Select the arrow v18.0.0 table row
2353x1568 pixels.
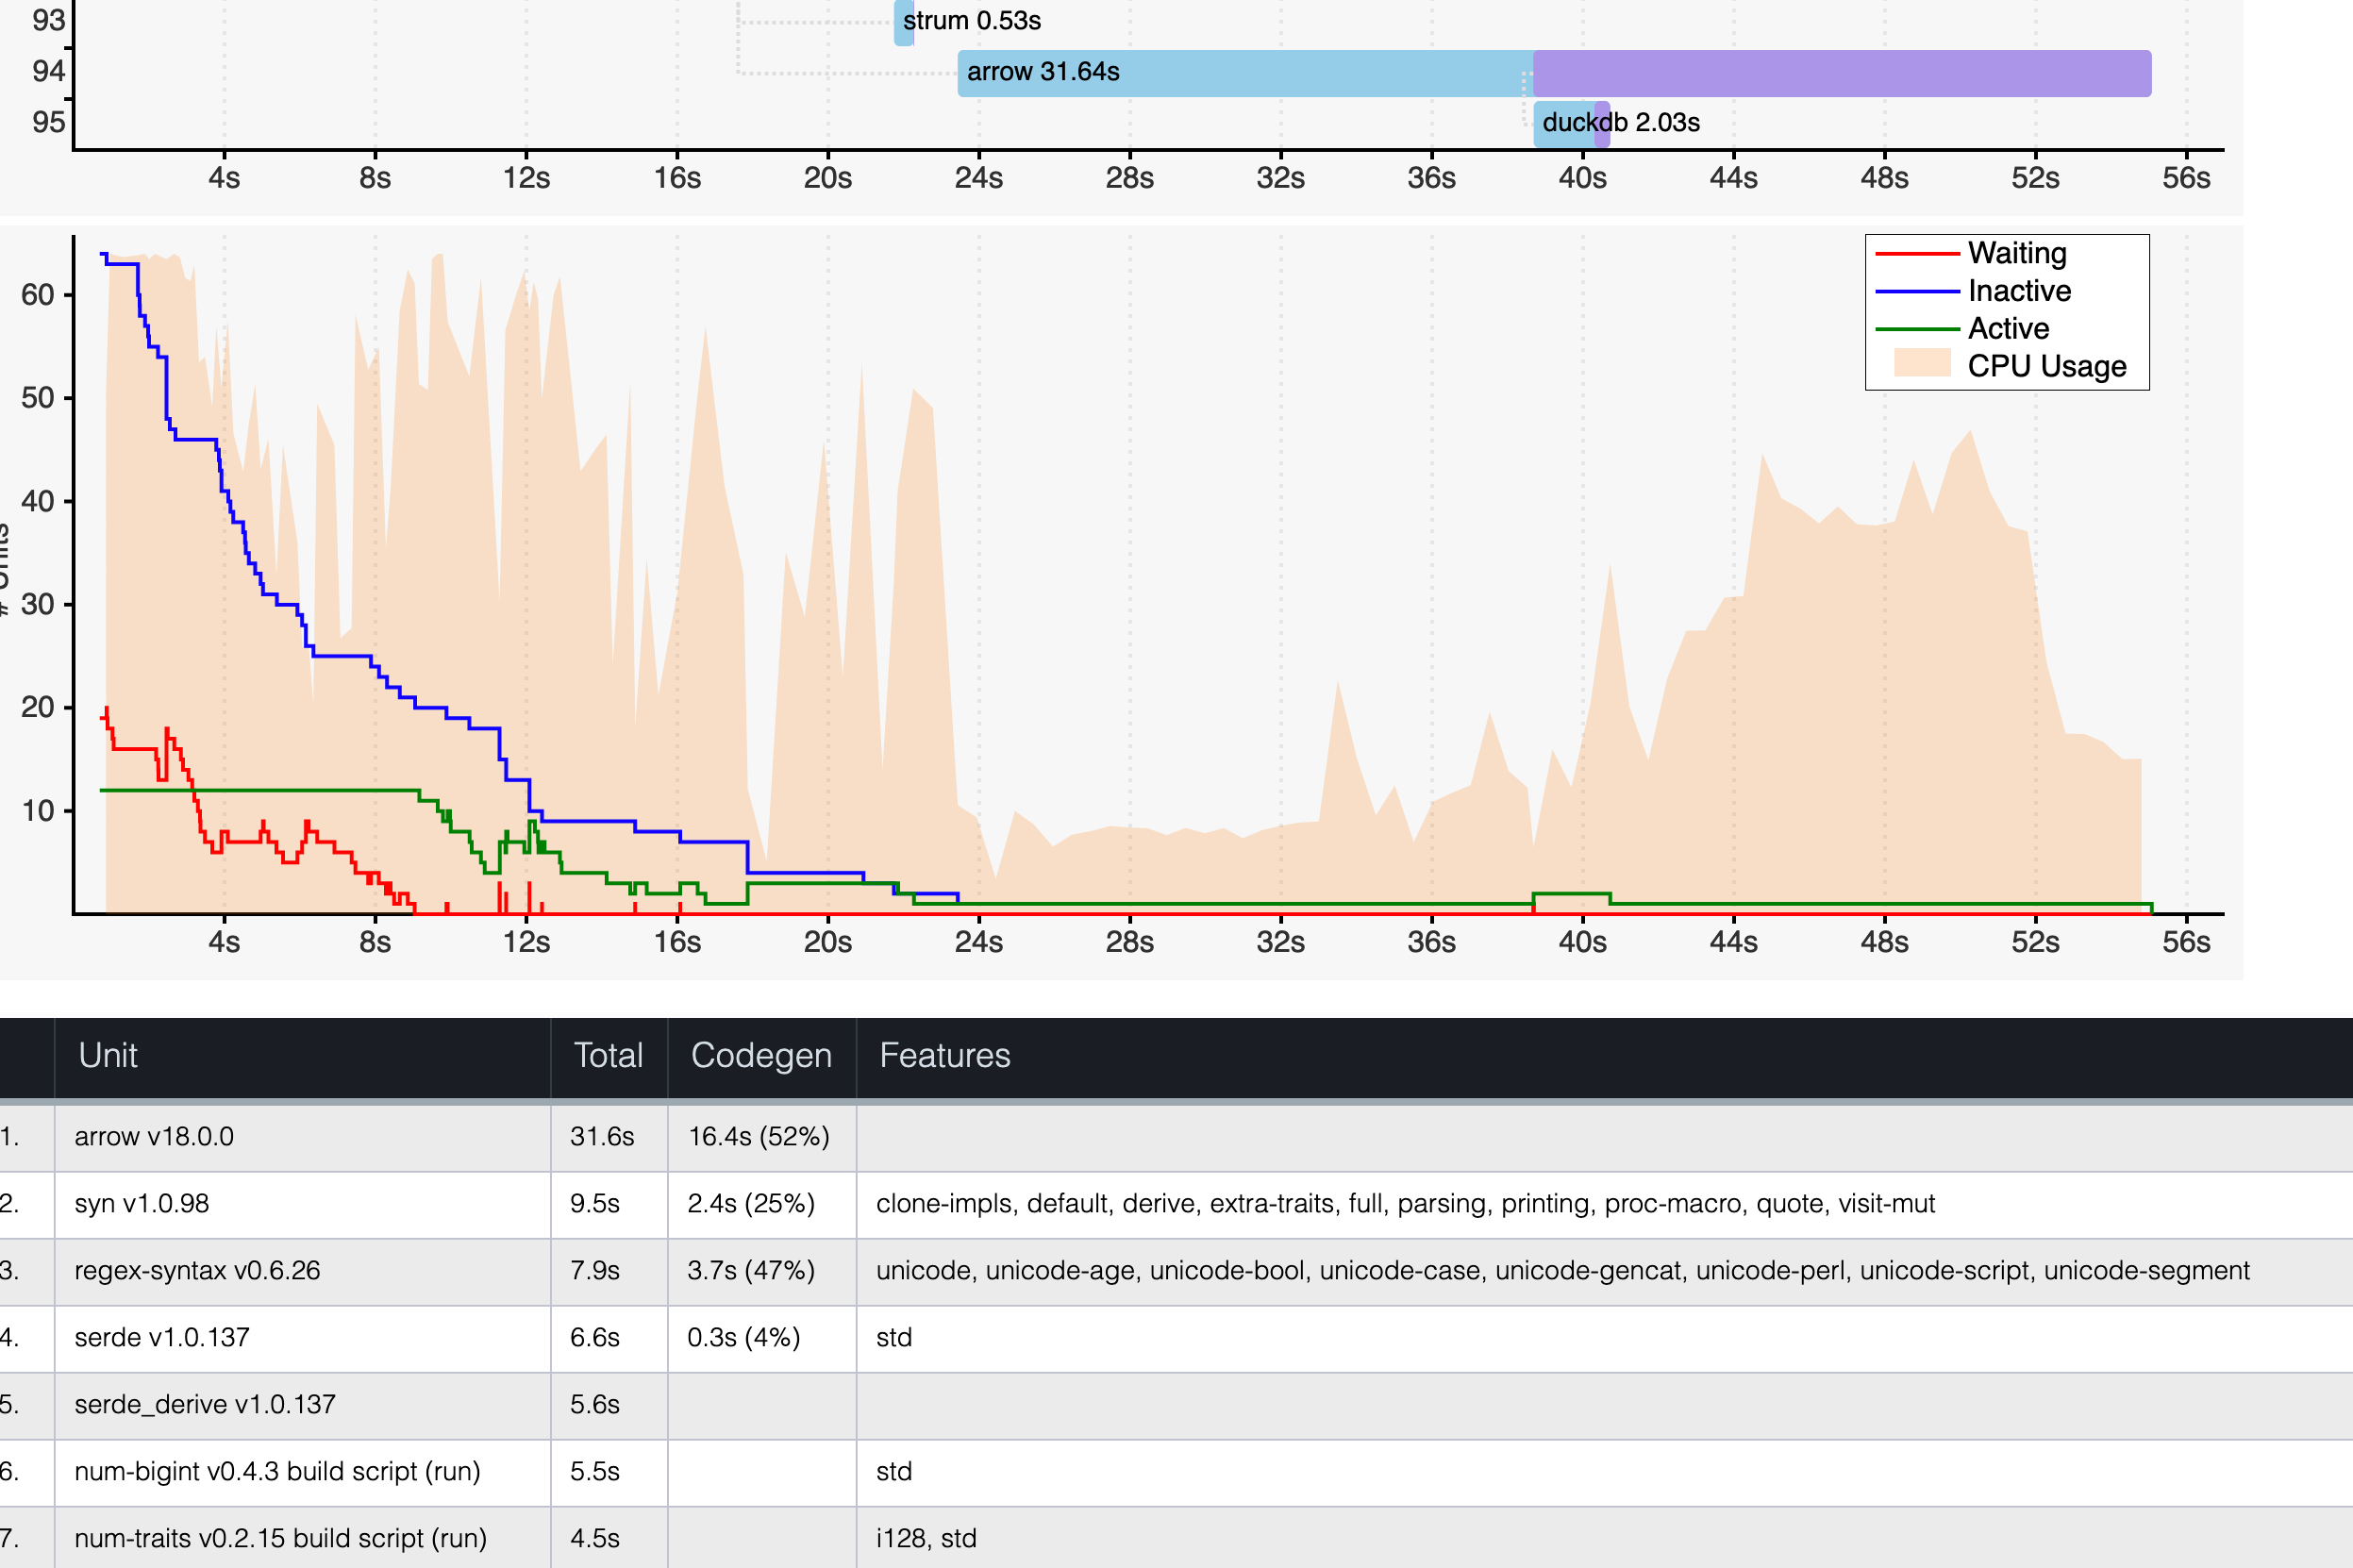(x=154, y=1137)
